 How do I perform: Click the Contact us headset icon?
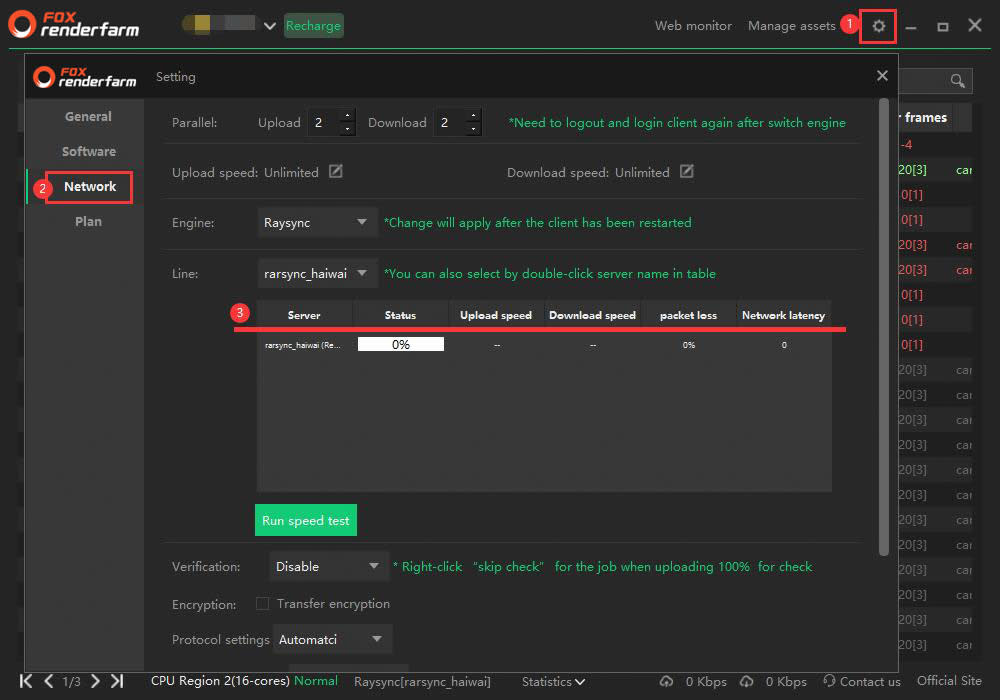coord(828,681)
